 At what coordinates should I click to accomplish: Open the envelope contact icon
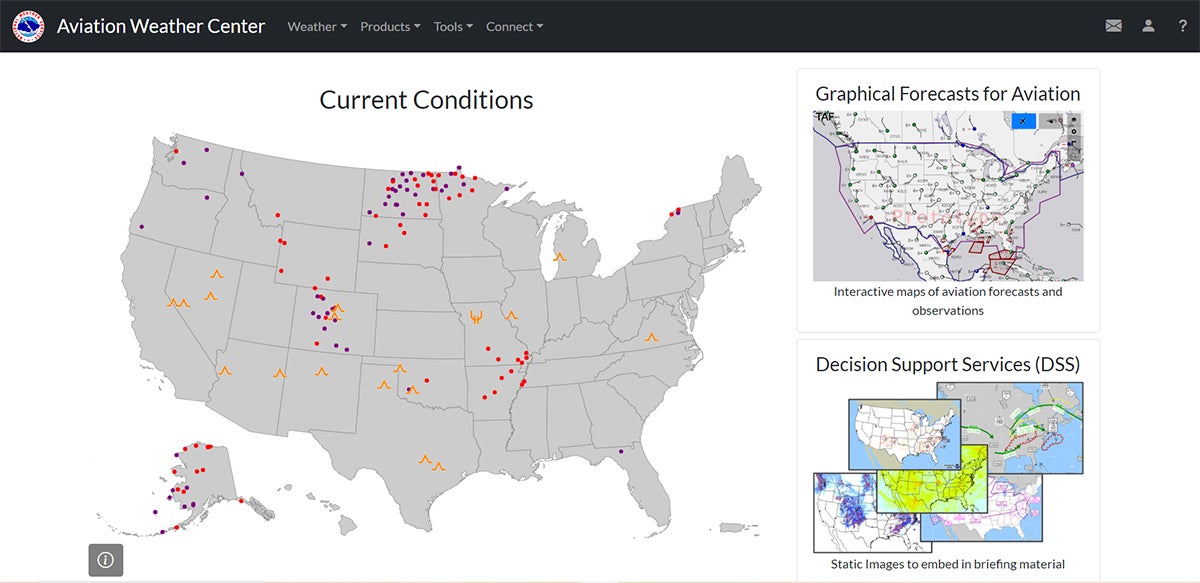[x=1114, y=26]
